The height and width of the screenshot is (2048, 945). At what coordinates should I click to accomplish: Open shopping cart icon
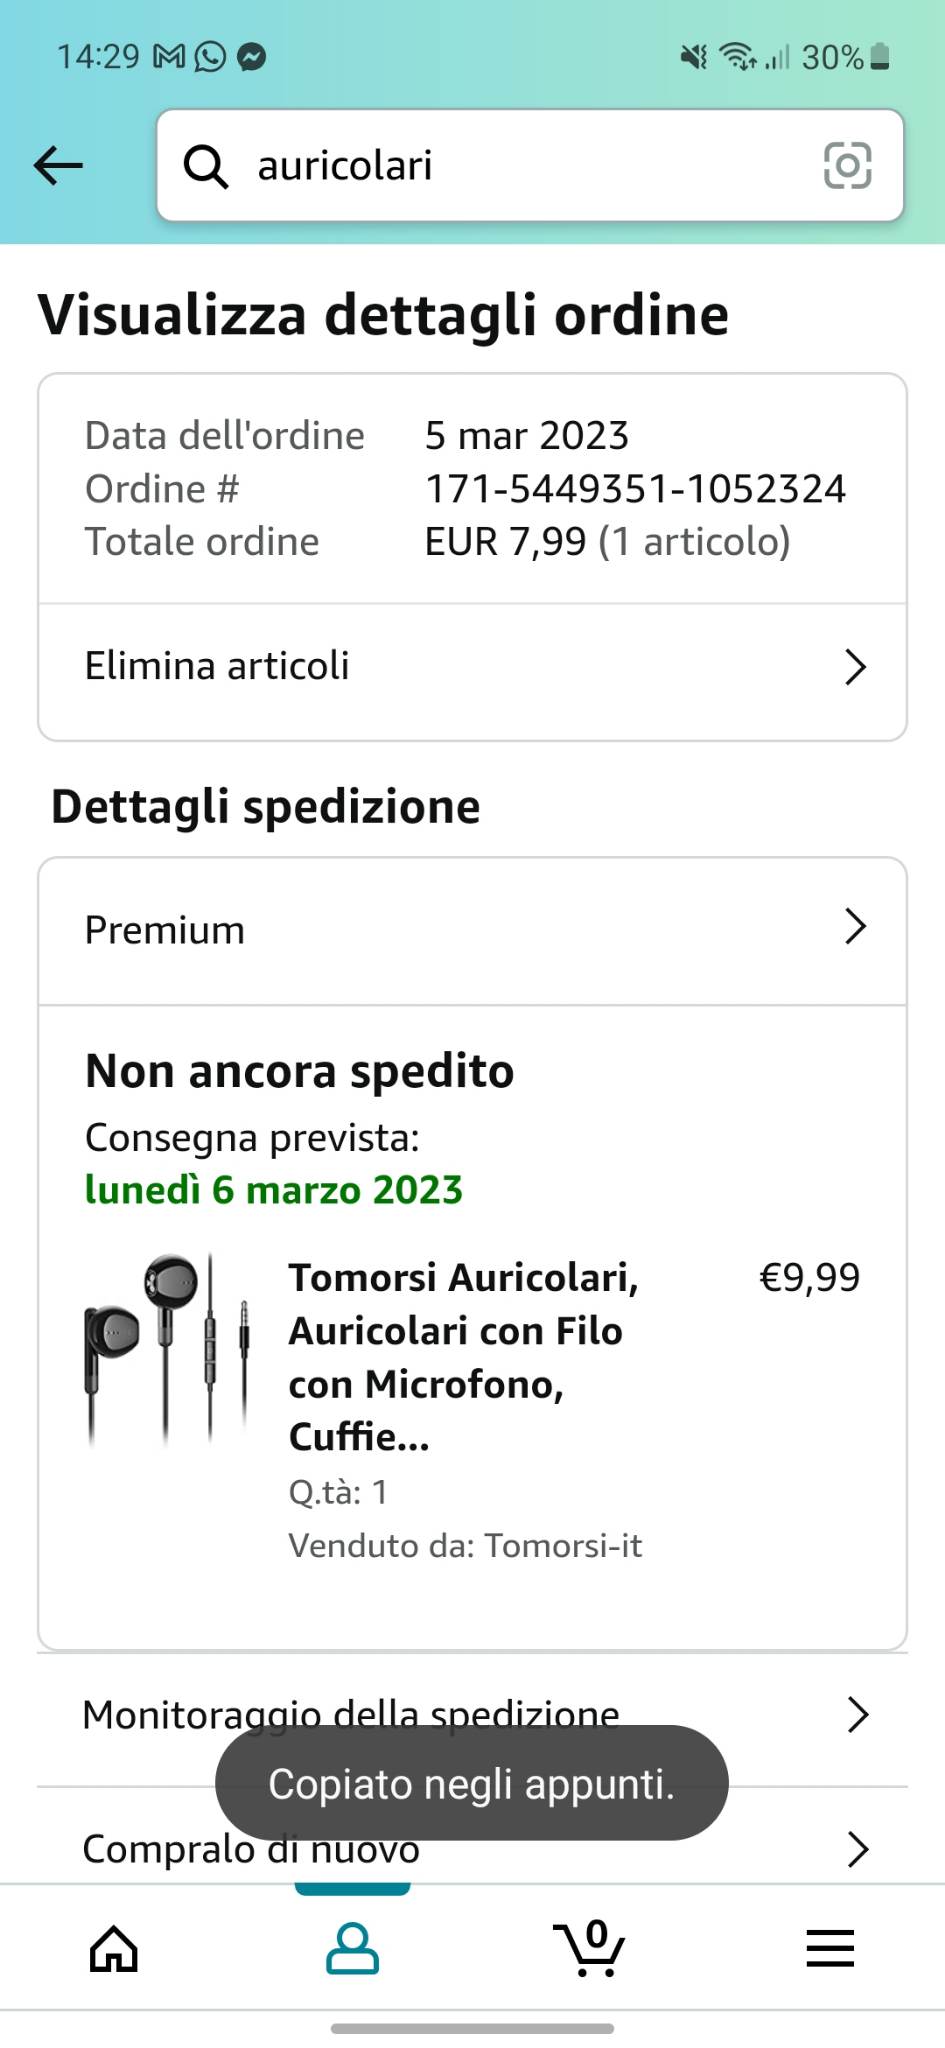590,1948
